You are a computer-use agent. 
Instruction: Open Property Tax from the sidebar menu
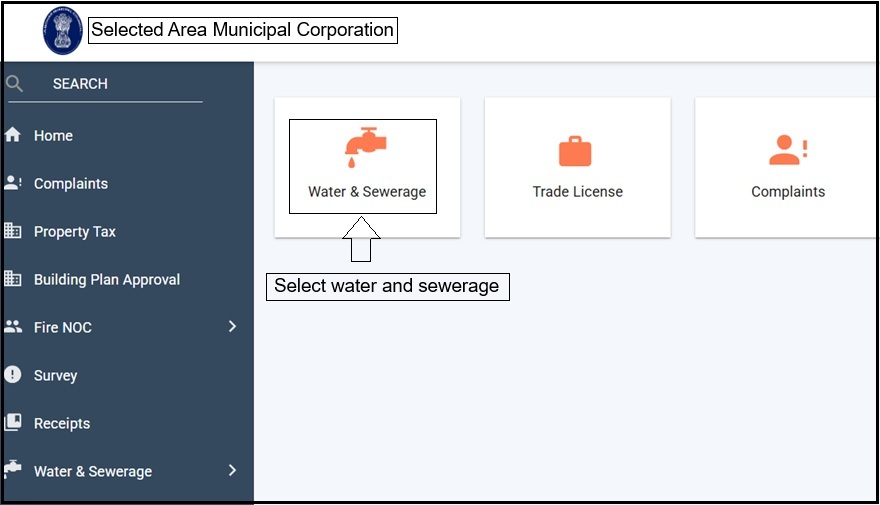click(x=75, y=231)
